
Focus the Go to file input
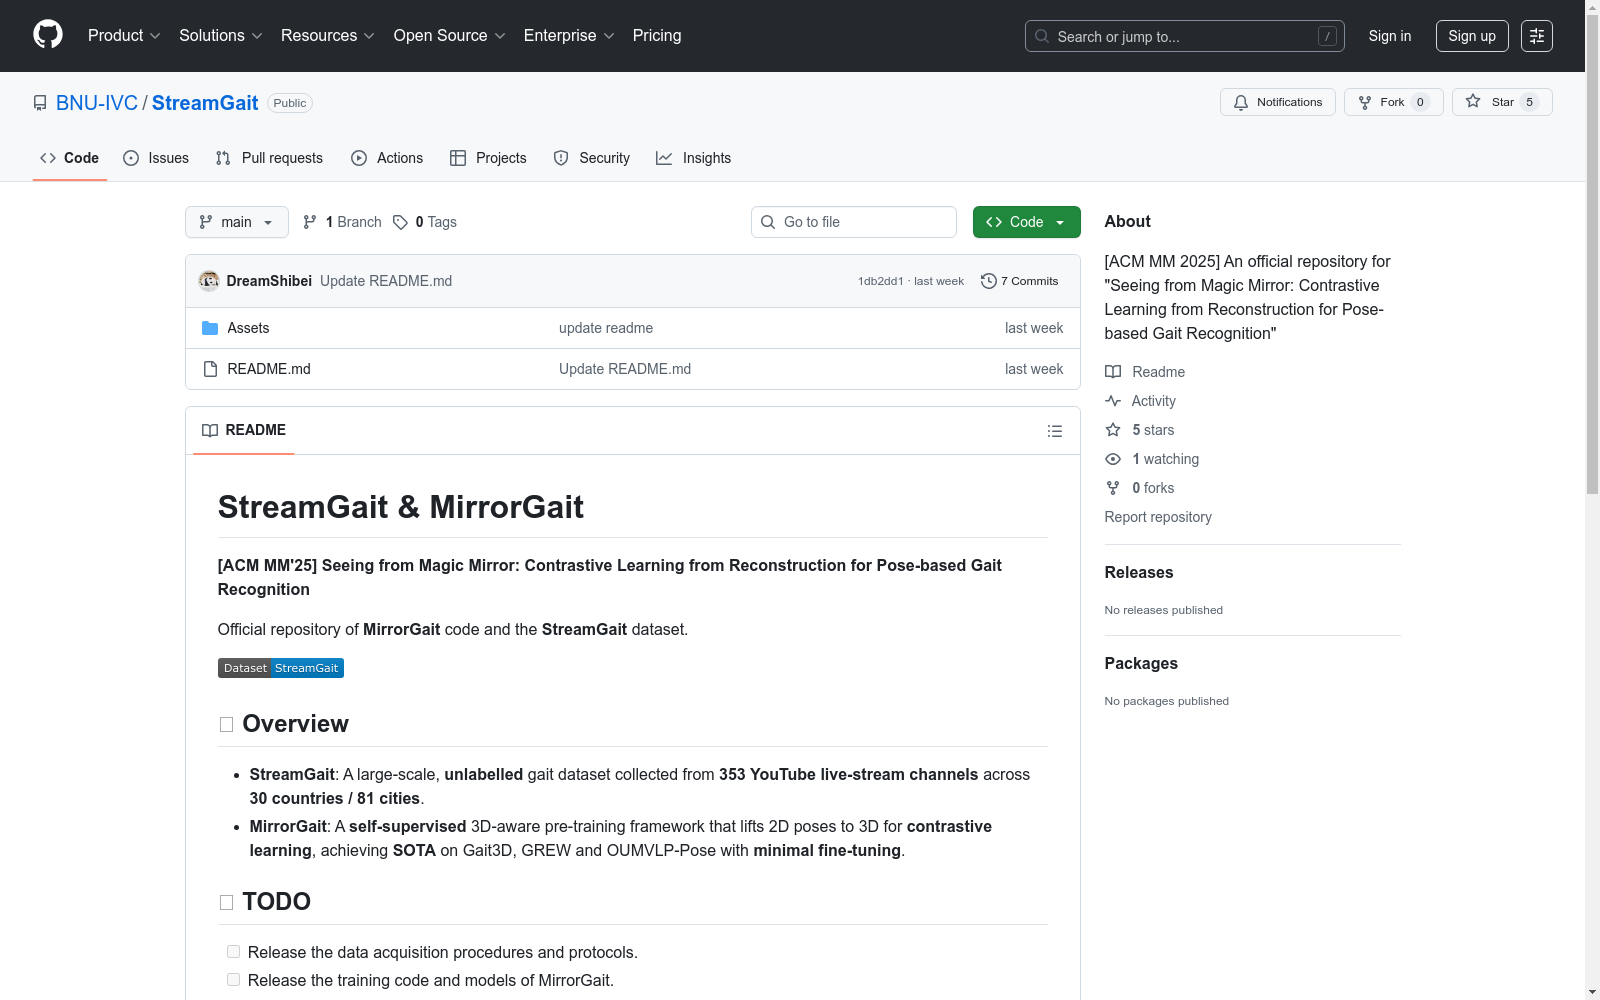854,222
